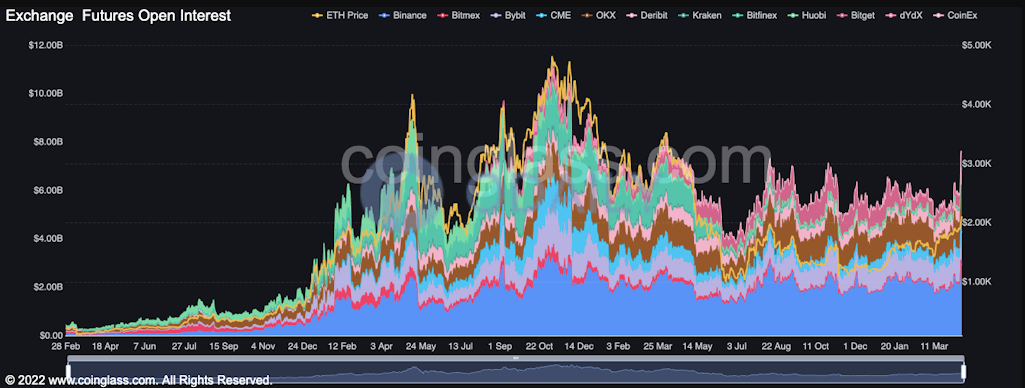Click the 20 Jan date label
The image size is (1025, 388).
(894, 346)
